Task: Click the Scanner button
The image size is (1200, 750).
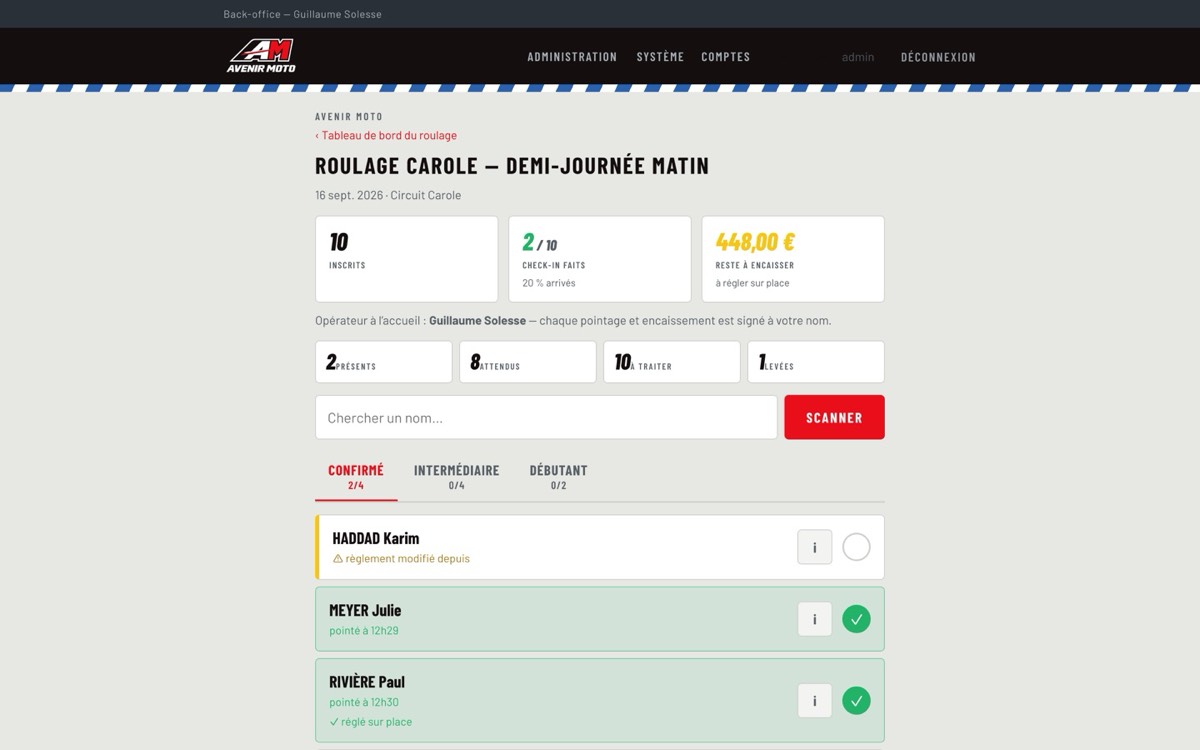Action: click(x=834, y=417)
